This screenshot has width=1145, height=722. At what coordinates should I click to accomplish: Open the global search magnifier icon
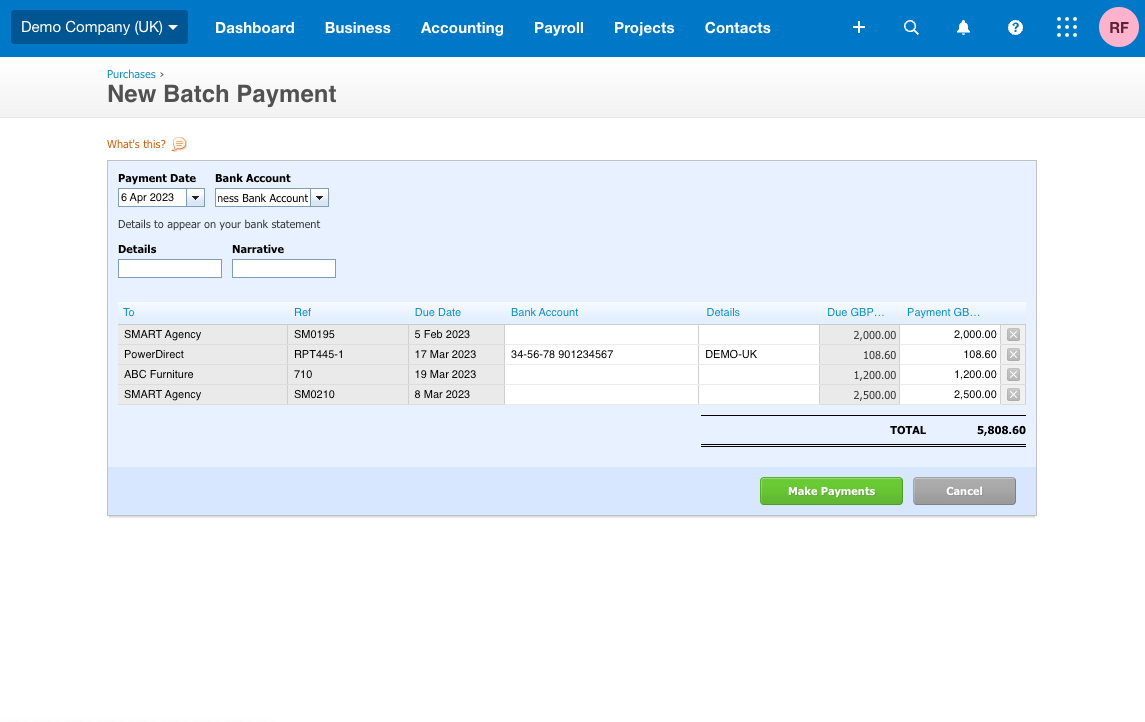[x=911, y=27]
